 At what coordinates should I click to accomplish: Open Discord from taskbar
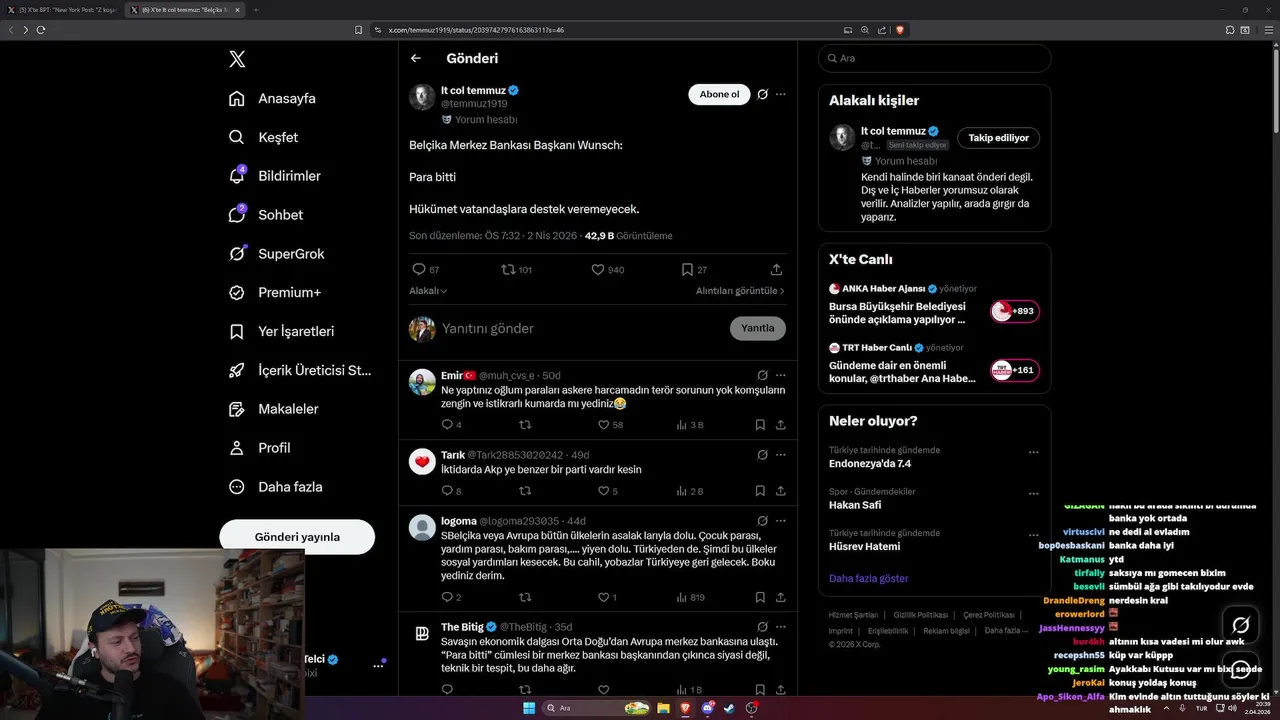point(707,708)
